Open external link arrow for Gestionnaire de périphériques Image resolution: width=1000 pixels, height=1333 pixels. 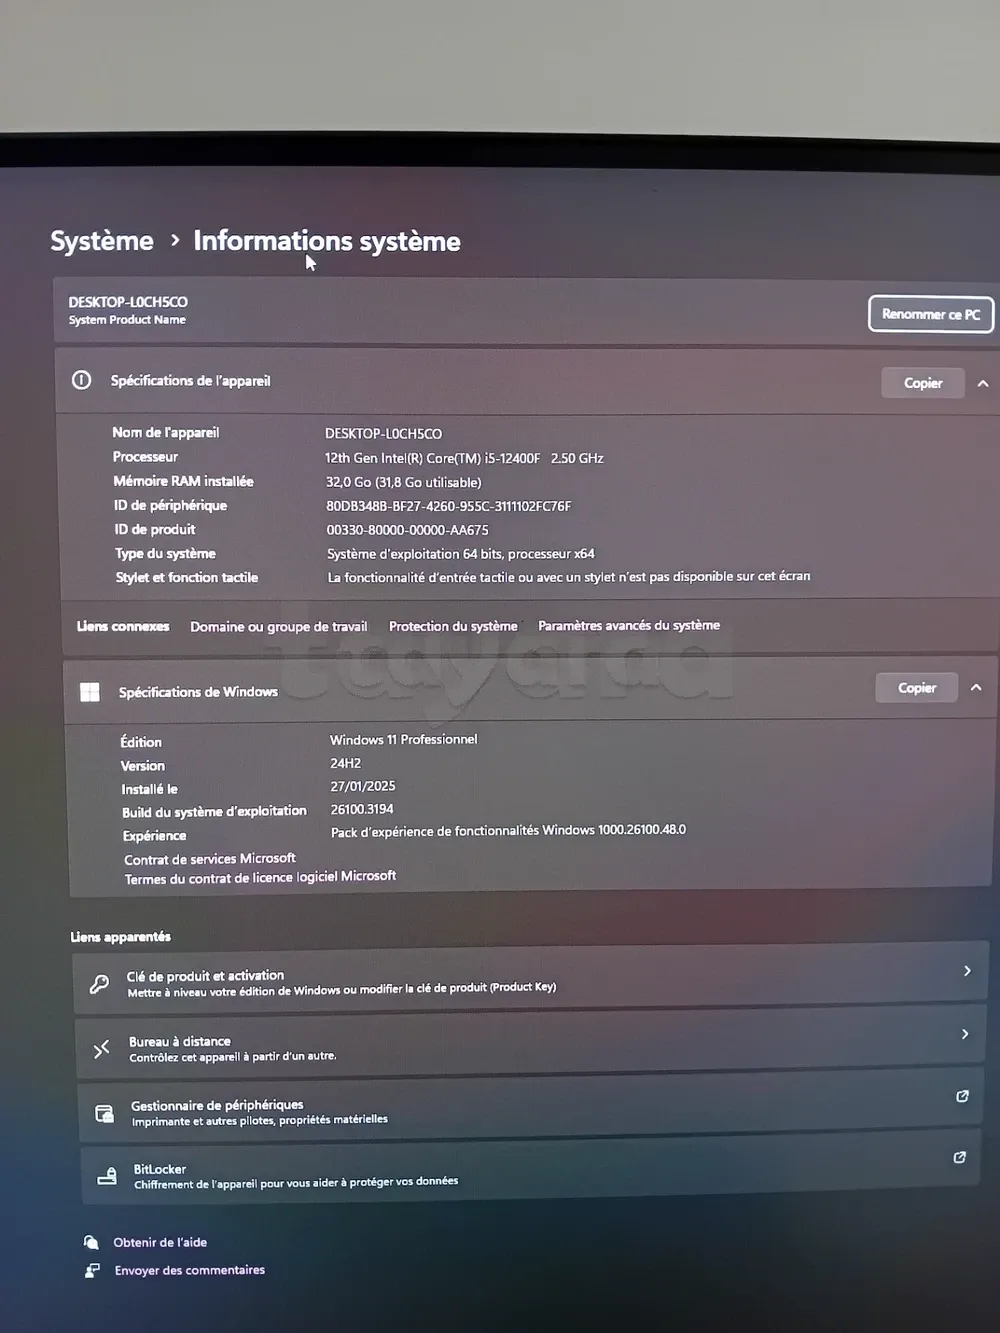[962, 1096]
